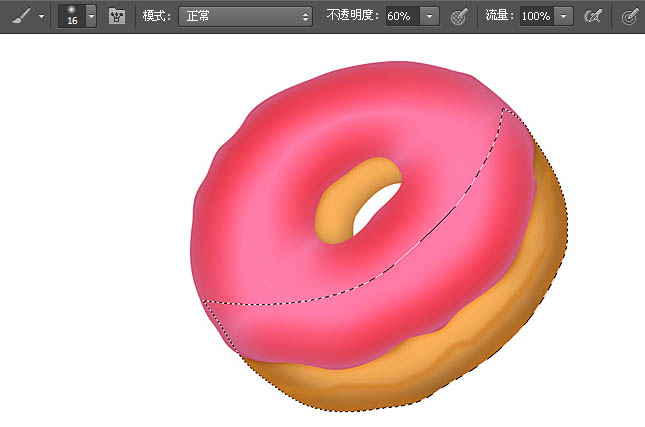Click the brush size 16 preview thumbnail
The image size is (645, 427).
[72, 16]
